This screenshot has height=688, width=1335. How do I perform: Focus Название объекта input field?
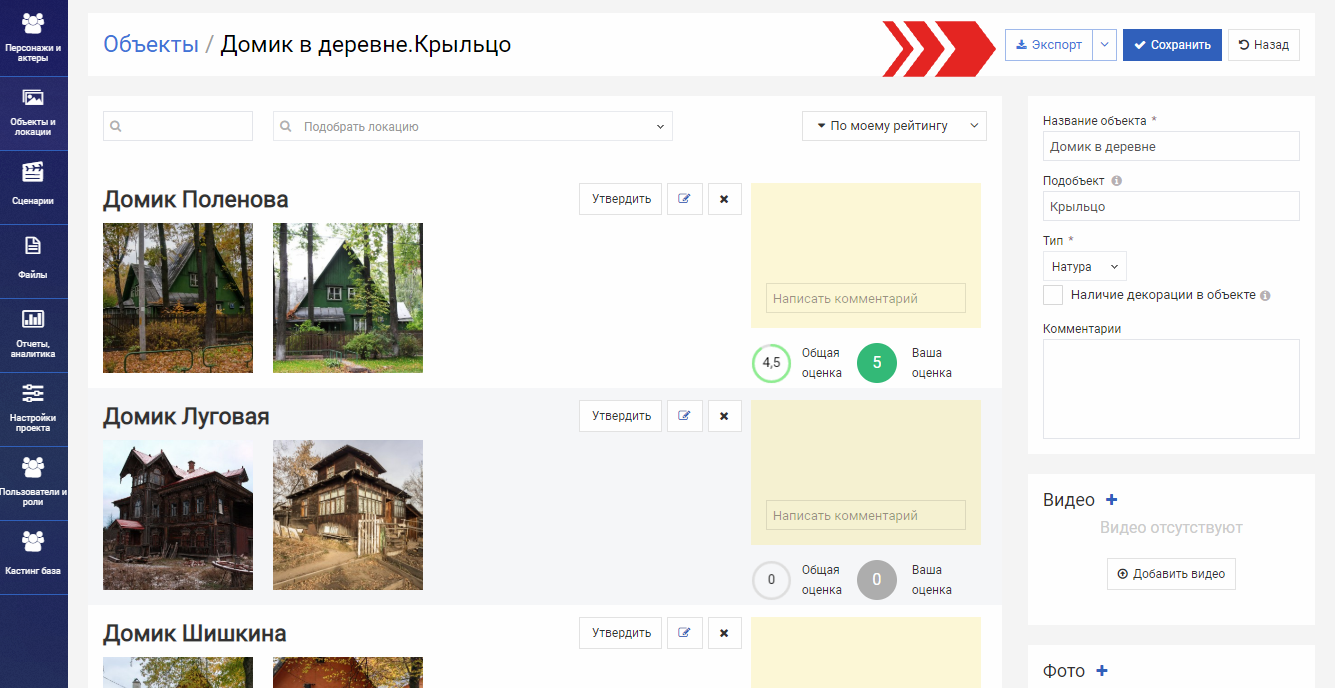click(x=1171, y=146)
